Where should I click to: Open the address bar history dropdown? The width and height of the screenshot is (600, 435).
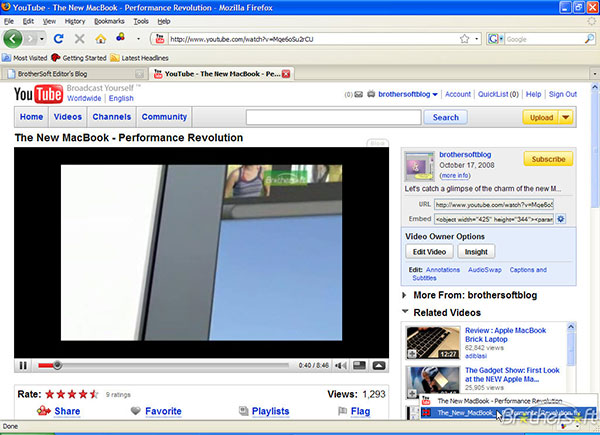click(x=476, y=39)
